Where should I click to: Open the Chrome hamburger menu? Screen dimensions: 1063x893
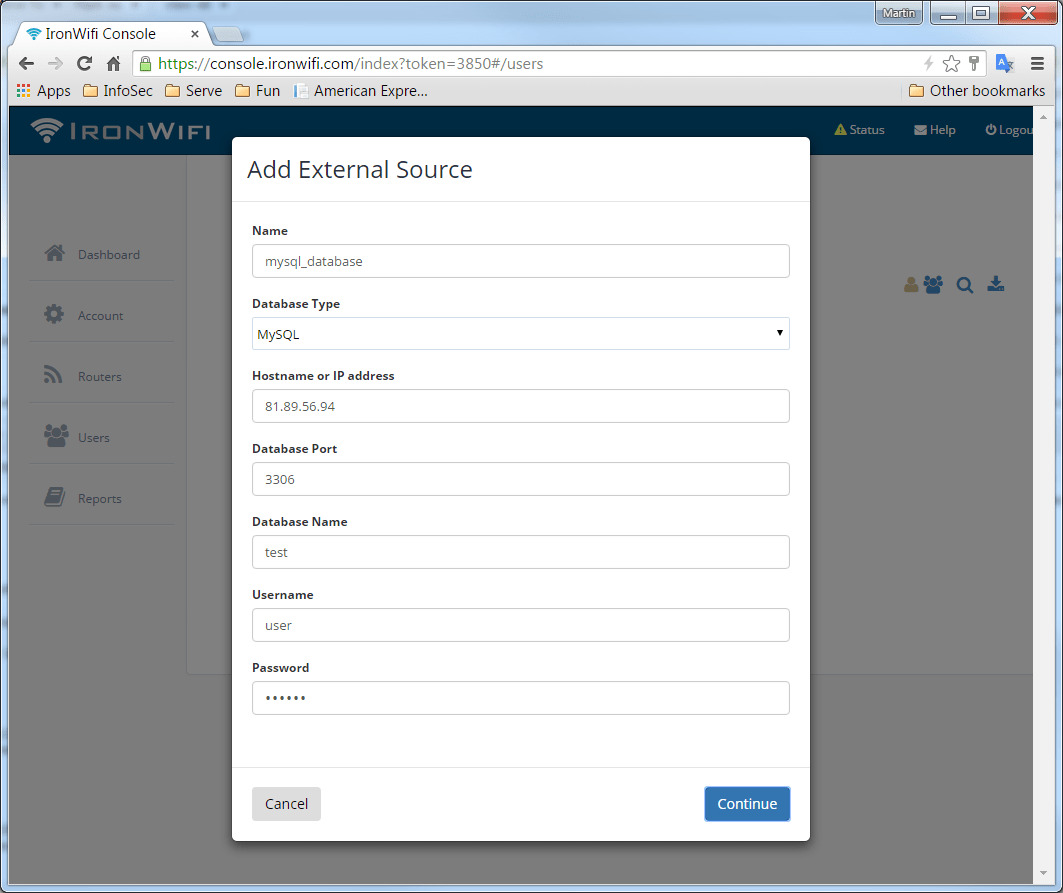pos(1037,64)
